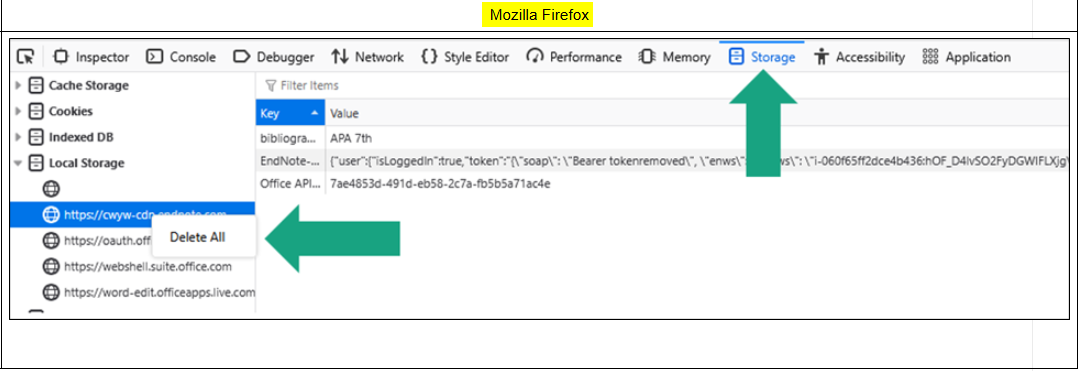
Task: Collapse the Local Storage node
Action: coord(19,163)
